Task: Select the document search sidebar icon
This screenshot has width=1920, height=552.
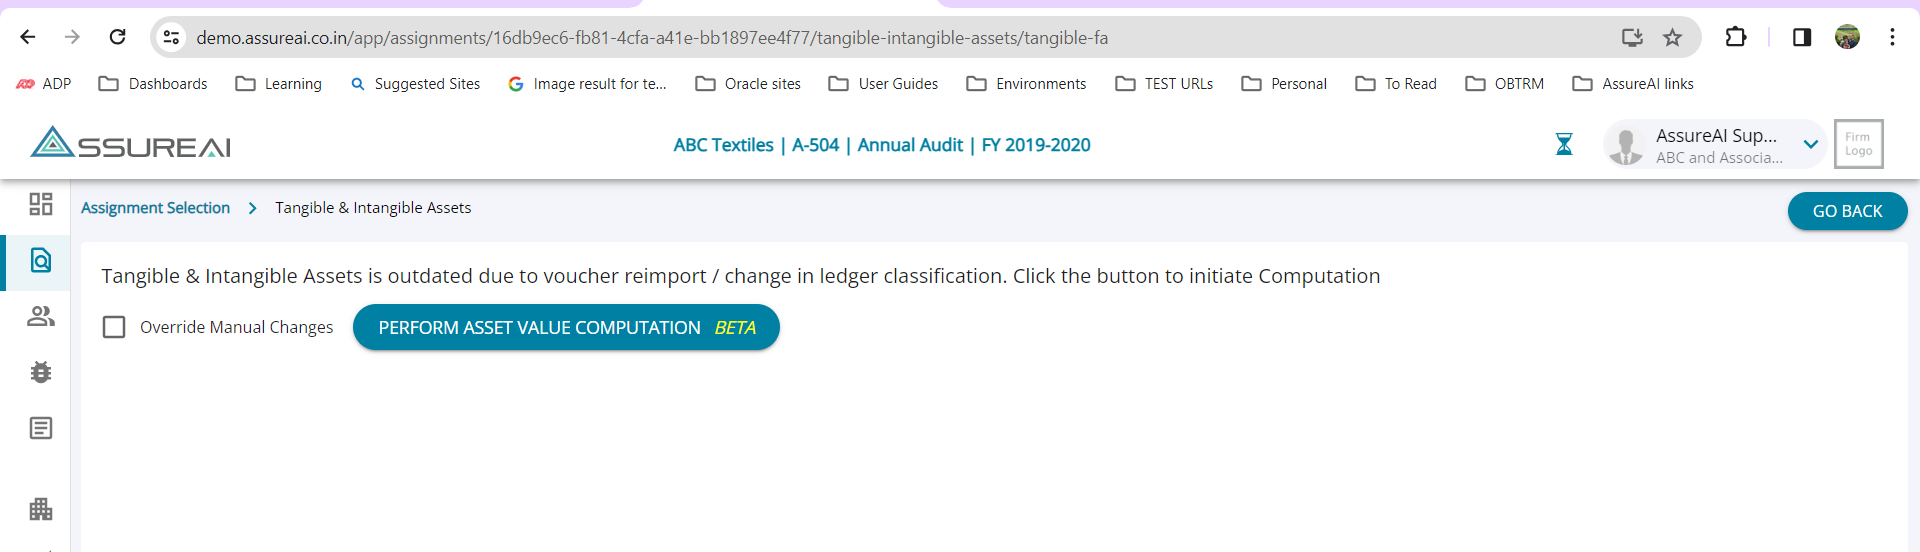Action: tap(41, 261)
